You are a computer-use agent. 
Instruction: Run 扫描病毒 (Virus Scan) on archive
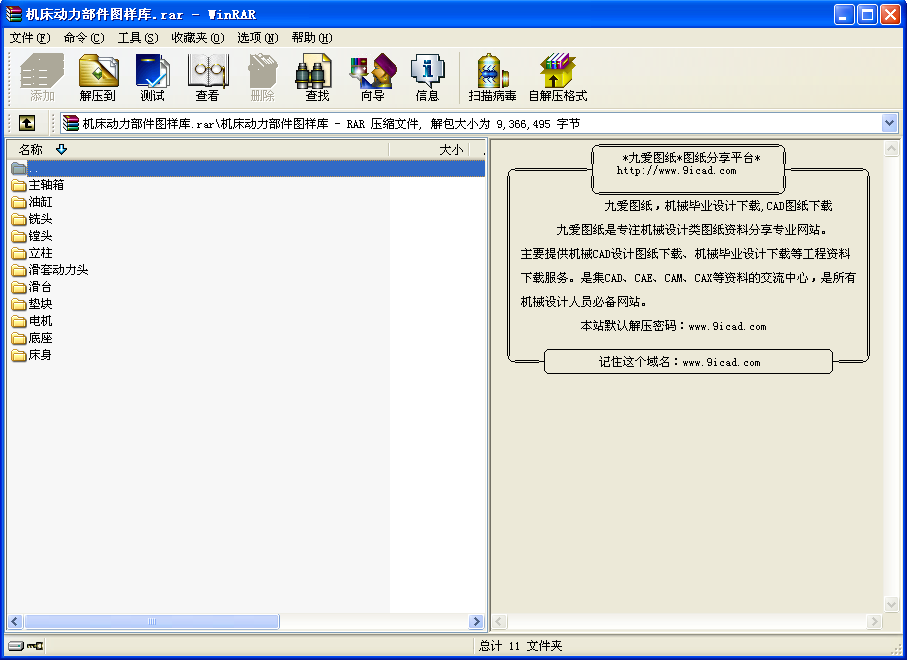click(x=492, y=77)
